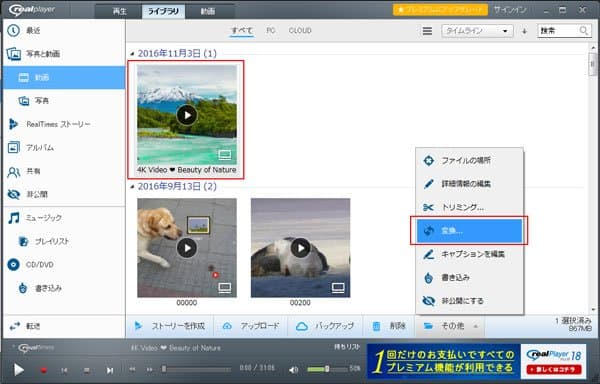600x384 pixels.
Task: Play the 4K Video Beauty of Nature thumbnail
Action: 187,115
